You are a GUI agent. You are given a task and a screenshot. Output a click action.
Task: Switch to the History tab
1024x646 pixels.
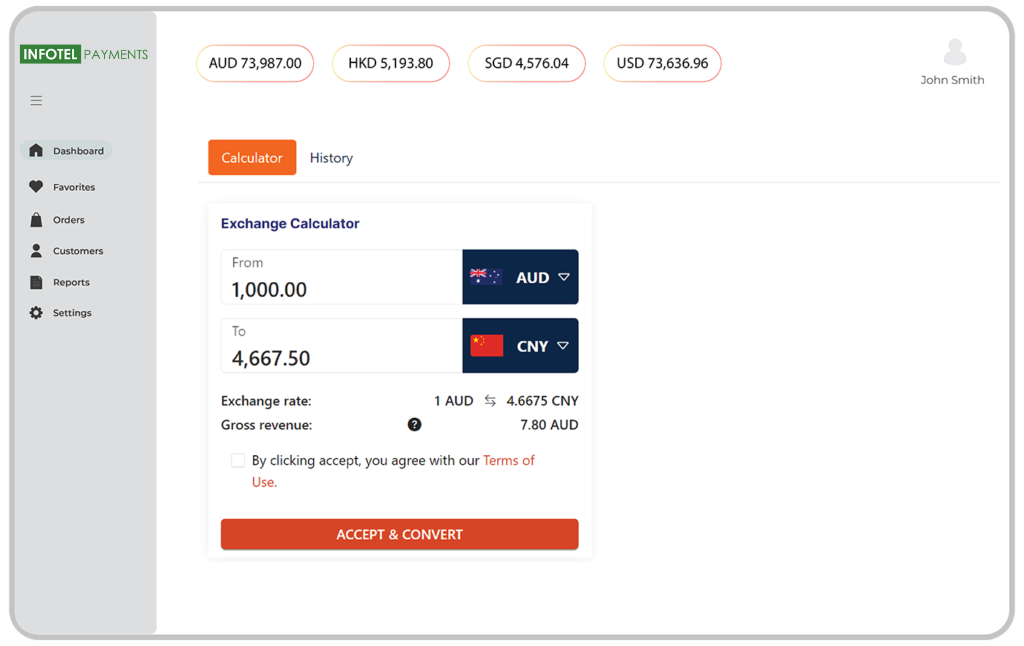331,158
